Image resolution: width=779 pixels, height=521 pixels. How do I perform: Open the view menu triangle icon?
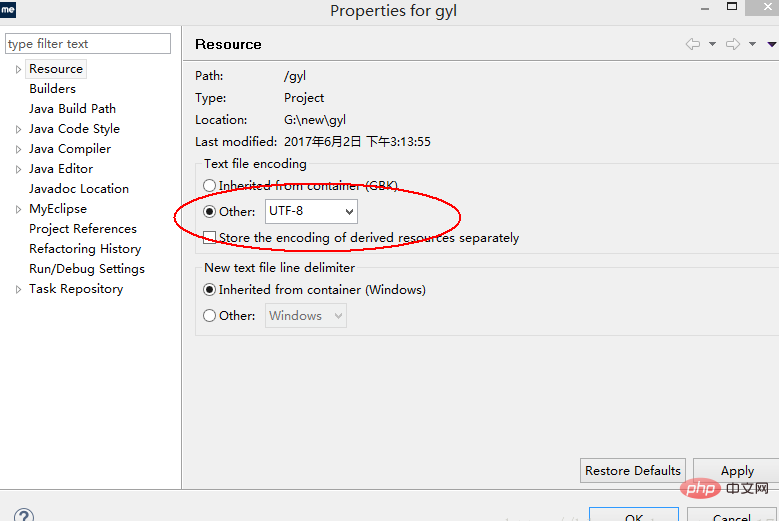[772, 45]
